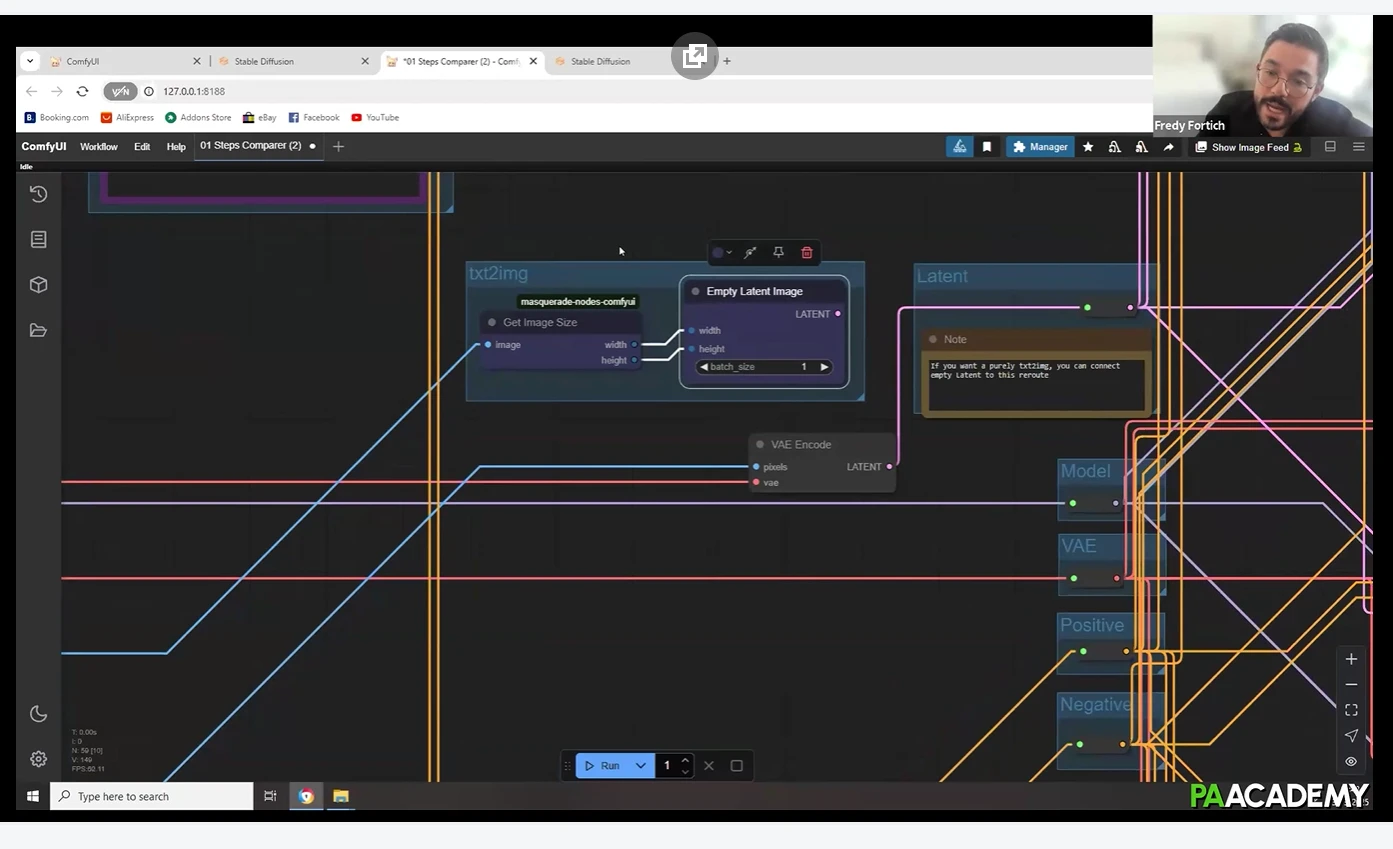Select the 01 Steps Comparer (2) workflow tab
This screenshot has width=1393, height=849.
pos(251,146)
